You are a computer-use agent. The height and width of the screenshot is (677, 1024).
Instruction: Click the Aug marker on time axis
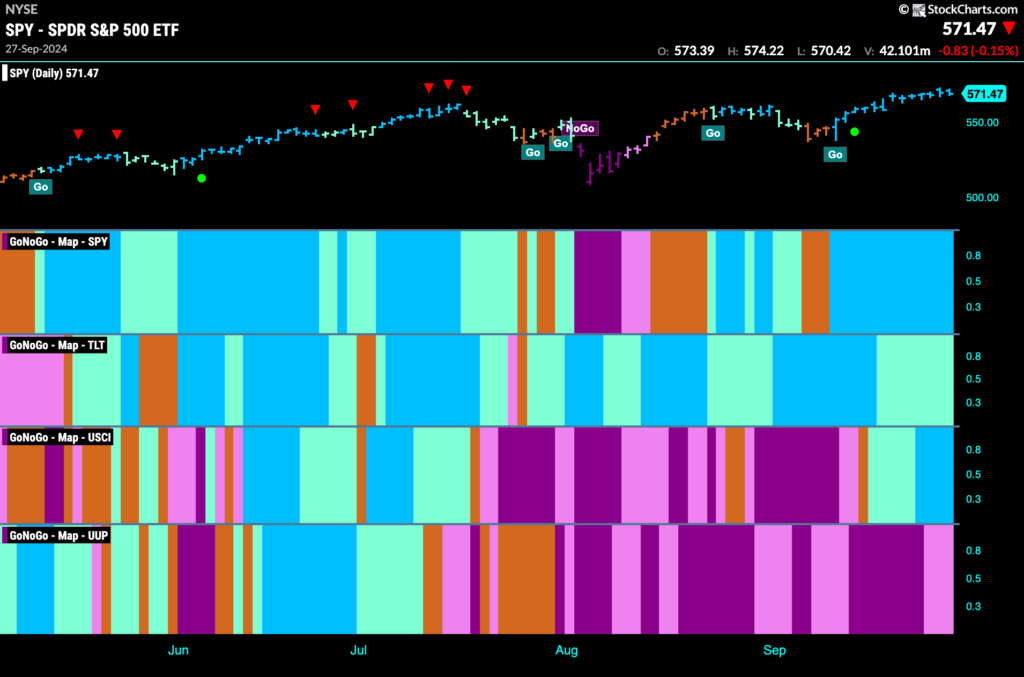[x=566, y=650]
